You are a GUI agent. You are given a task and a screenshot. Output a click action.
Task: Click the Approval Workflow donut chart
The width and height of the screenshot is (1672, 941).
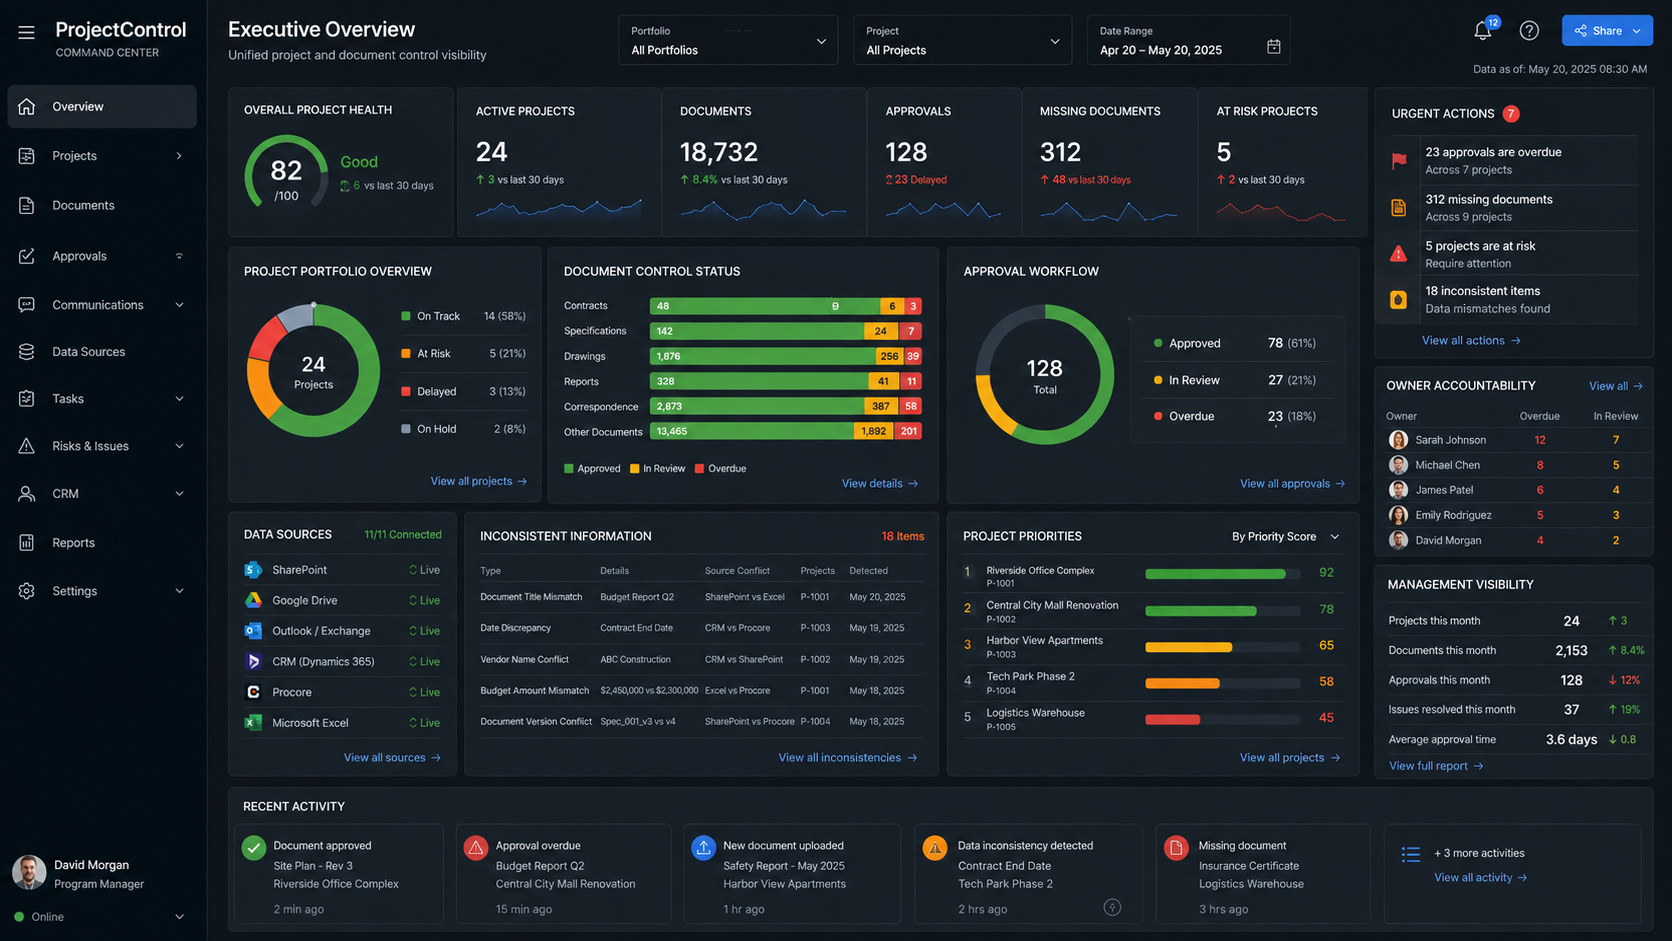click(x=1044, y=375)
